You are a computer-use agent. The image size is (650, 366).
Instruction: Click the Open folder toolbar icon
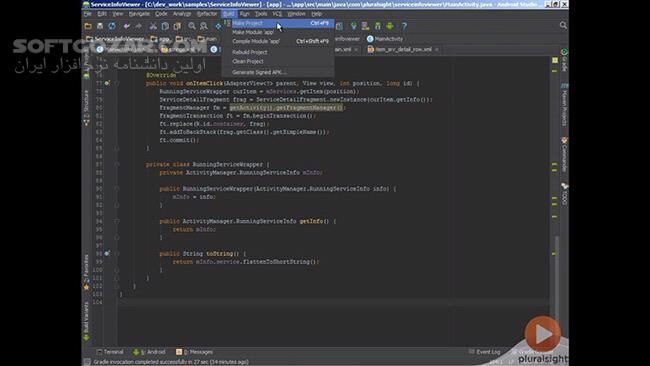(88, 26)
